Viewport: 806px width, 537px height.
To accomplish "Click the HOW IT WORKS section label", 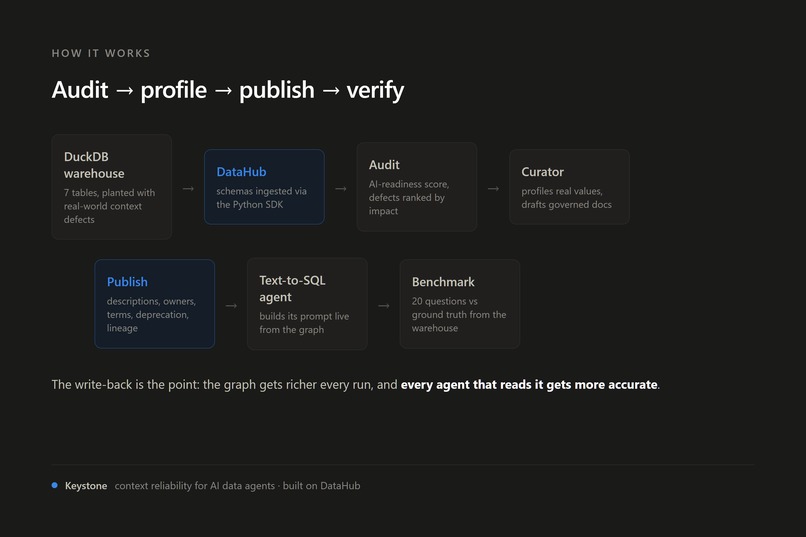I will coord(101,53).
